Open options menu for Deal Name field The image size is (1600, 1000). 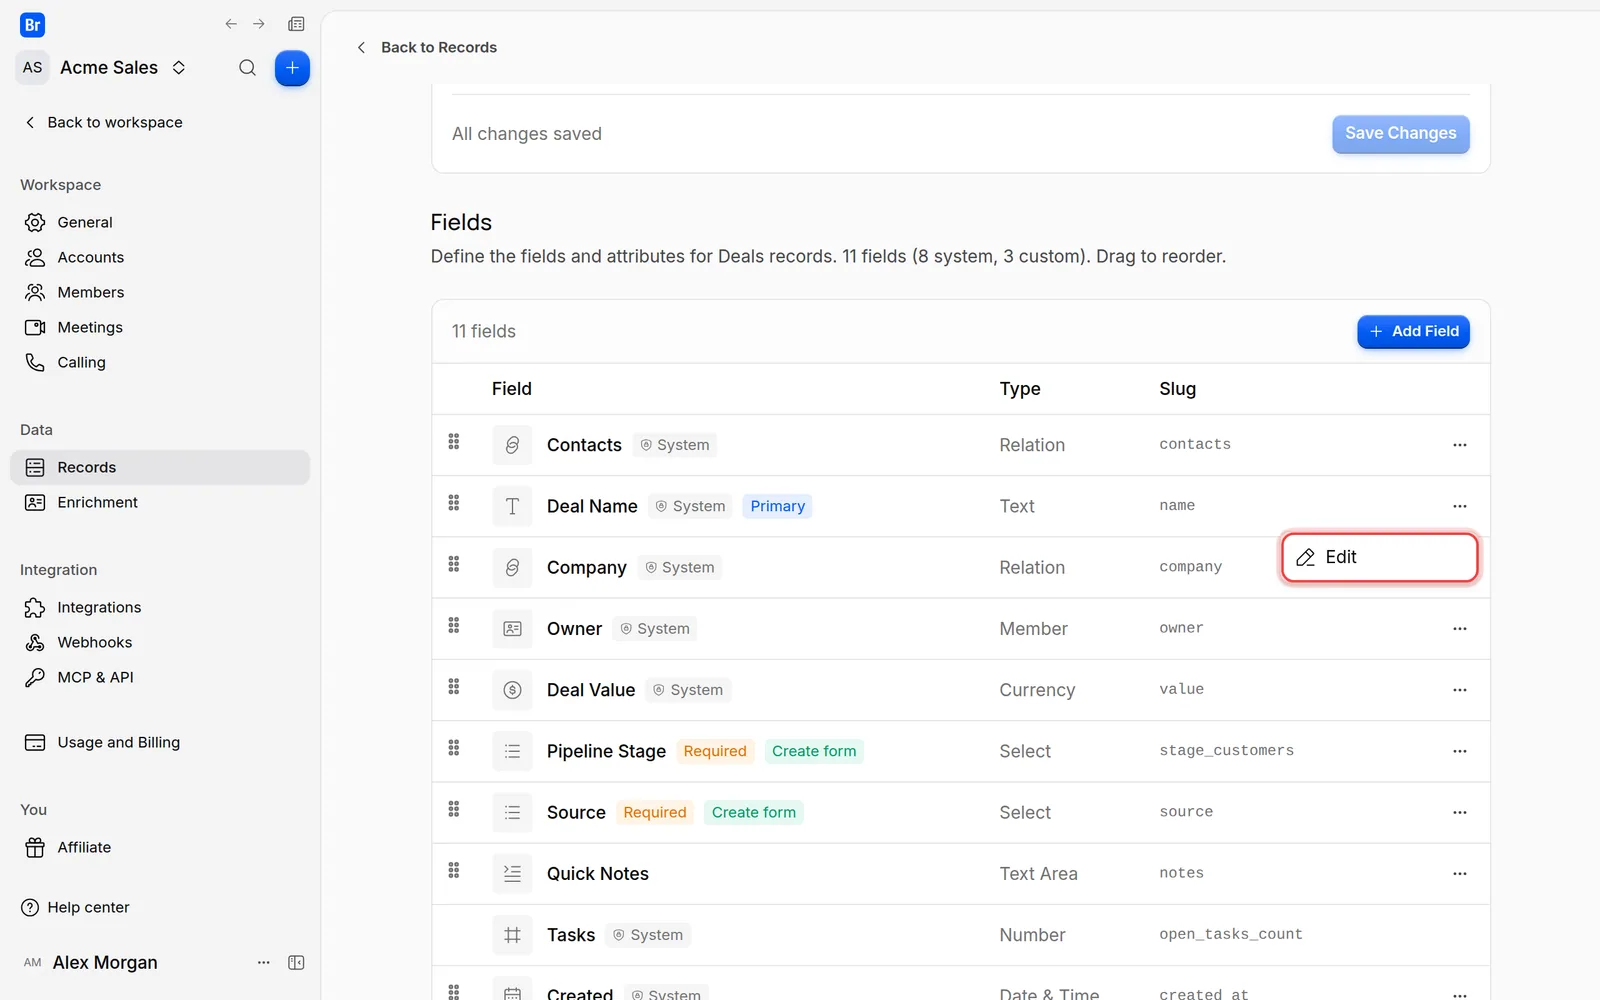click(1460, 506)
